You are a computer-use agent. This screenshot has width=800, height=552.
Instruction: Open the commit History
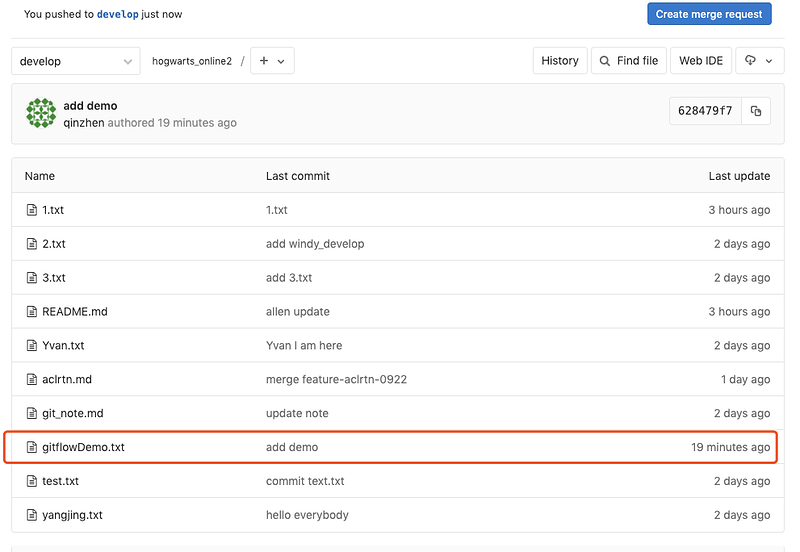[560, 61]
